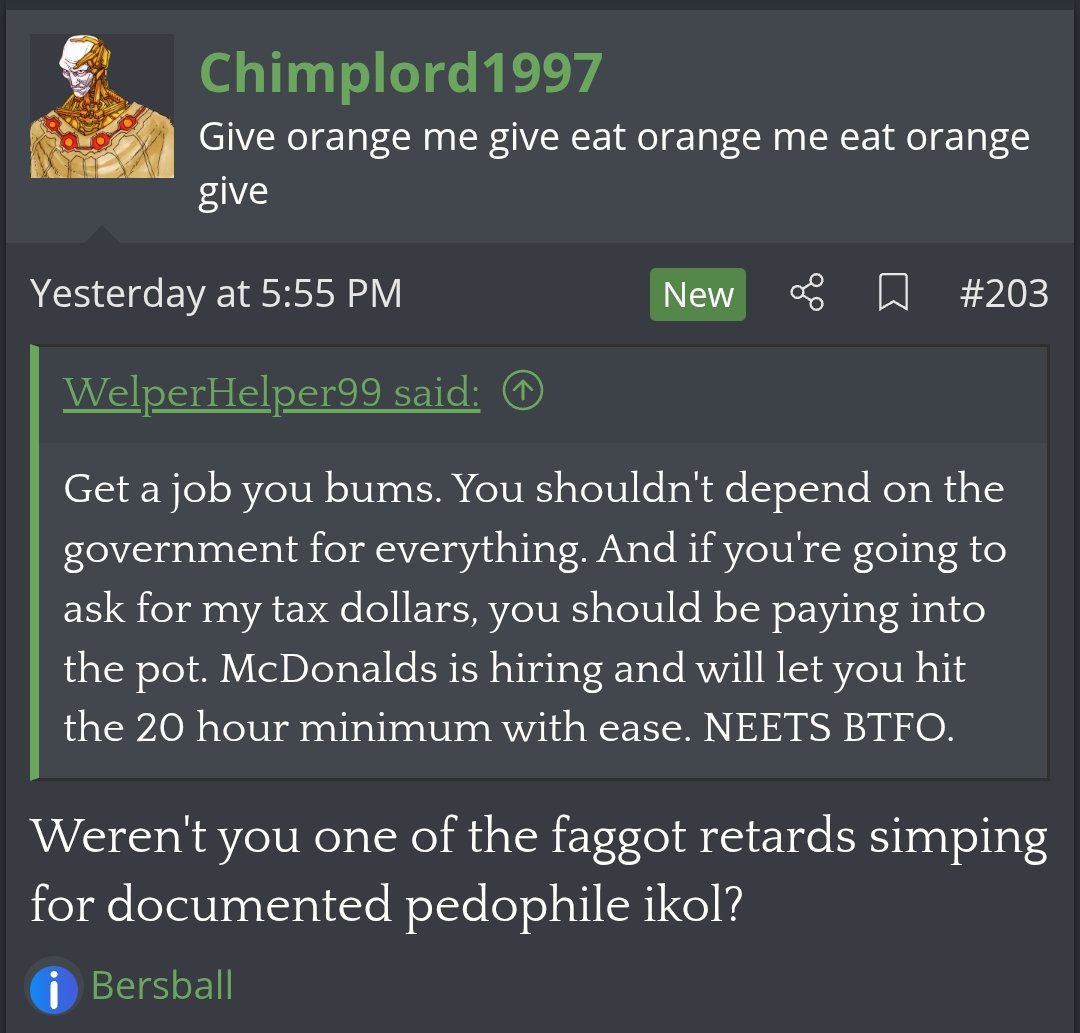Click the last quoted line ending NEETS BTFO
Screen dimensions: 1080x1033
pos(509,727)
